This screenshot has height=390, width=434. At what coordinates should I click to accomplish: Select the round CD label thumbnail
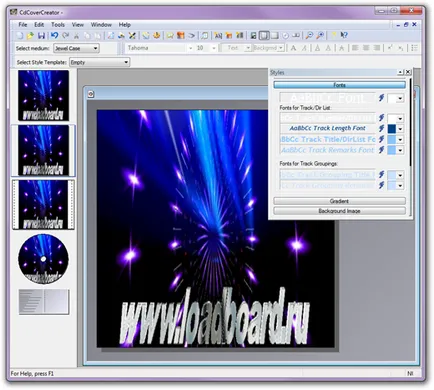coord(43,259)
